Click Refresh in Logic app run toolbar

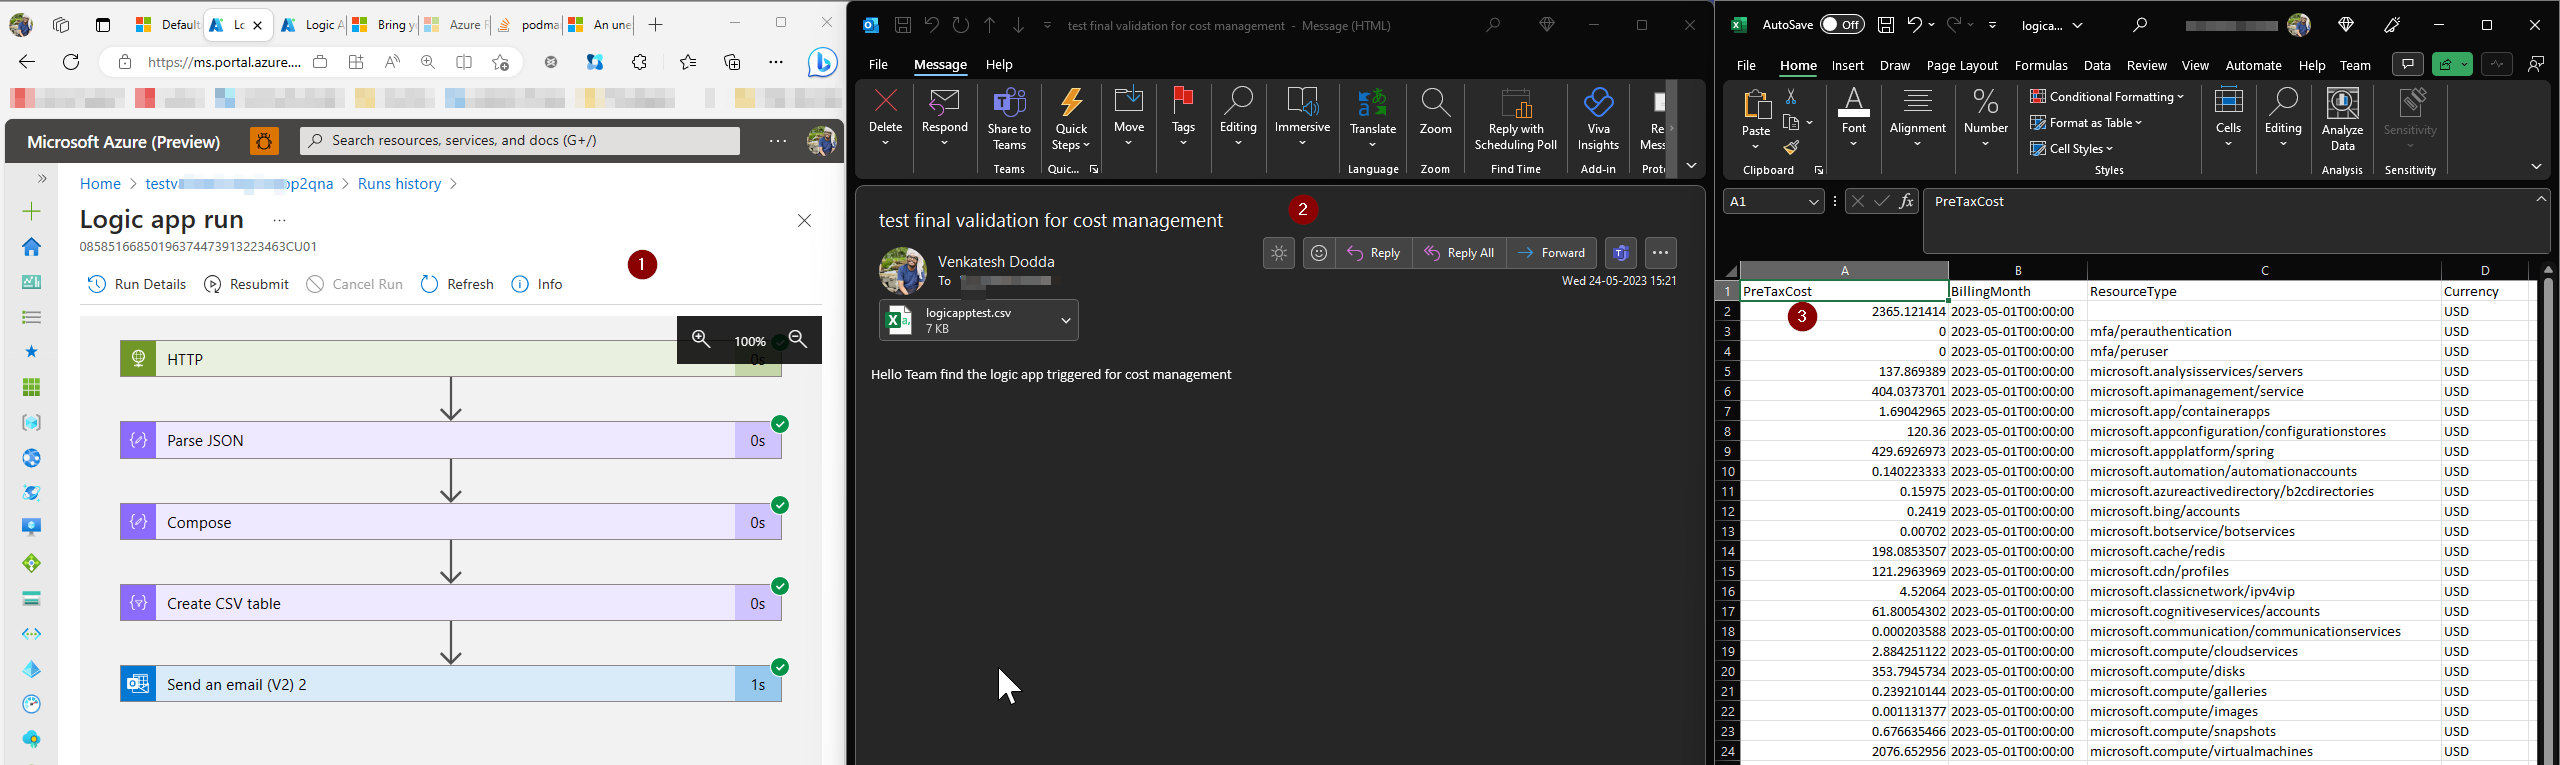tap(457, 284)
